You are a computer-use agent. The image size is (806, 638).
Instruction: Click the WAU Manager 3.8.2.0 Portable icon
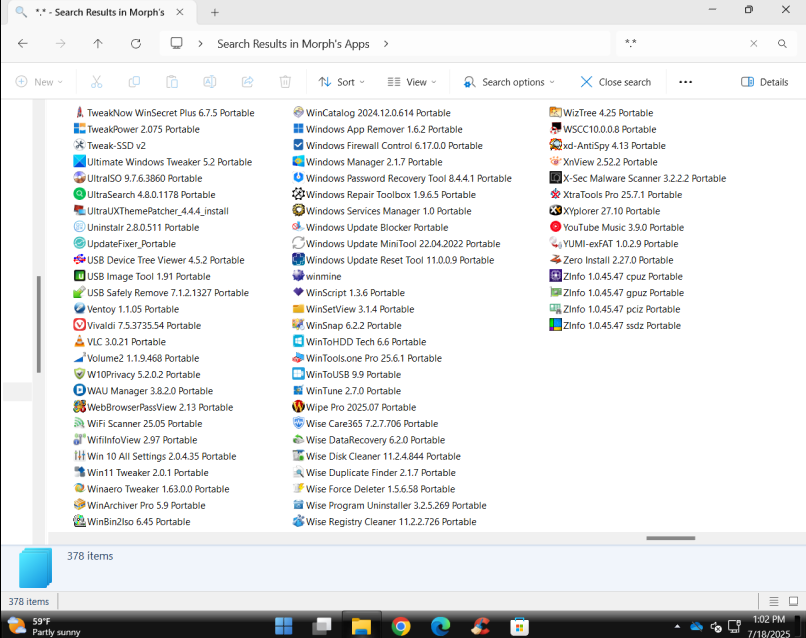click(x=79, y=390)
